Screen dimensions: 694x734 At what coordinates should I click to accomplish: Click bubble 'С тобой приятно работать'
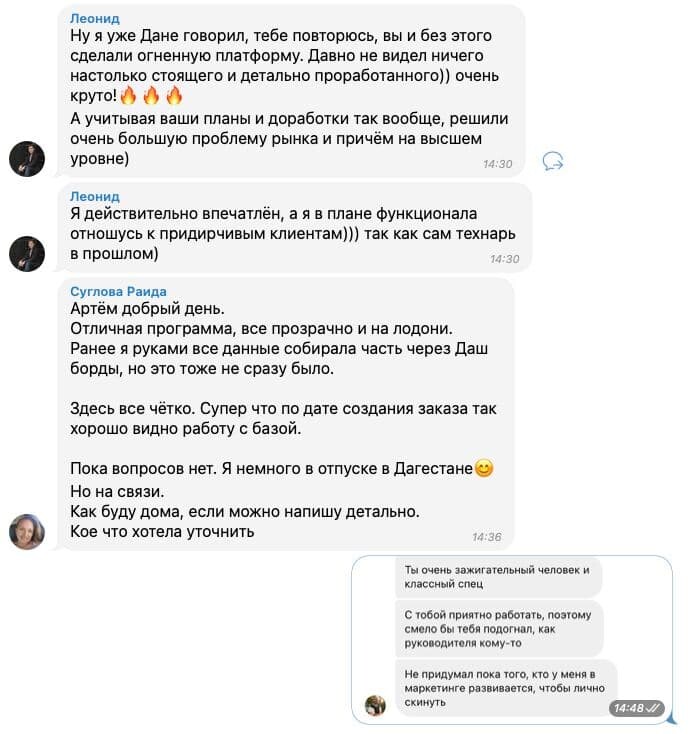pyautogui.click(x=499, y=629)
